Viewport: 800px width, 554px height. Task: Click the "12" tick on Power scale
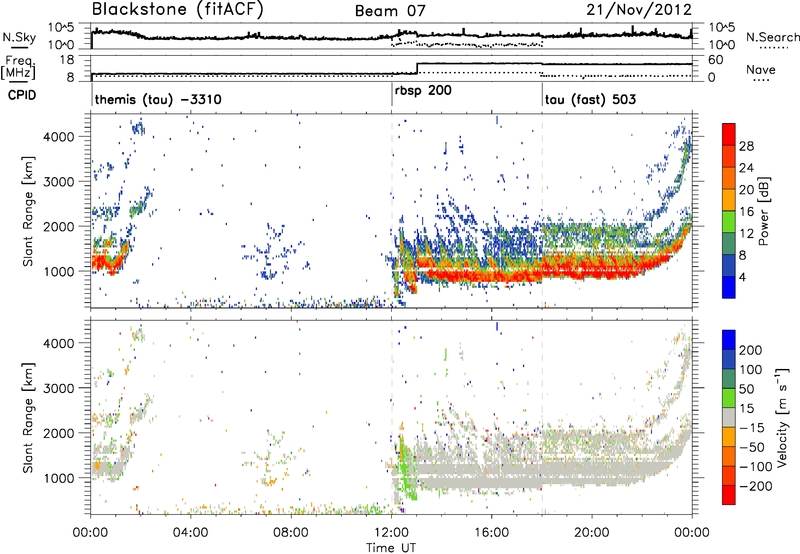(x=746, y=234)
